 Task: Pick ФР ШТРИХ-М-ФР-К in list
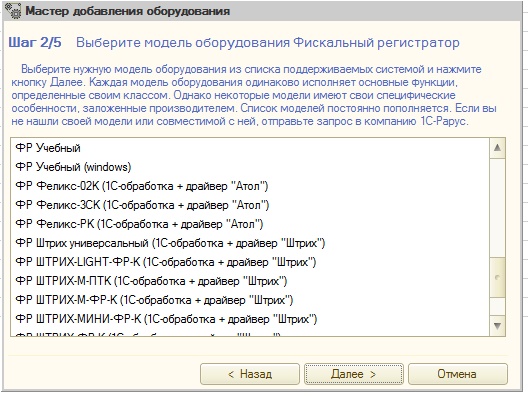pos(250,300)
